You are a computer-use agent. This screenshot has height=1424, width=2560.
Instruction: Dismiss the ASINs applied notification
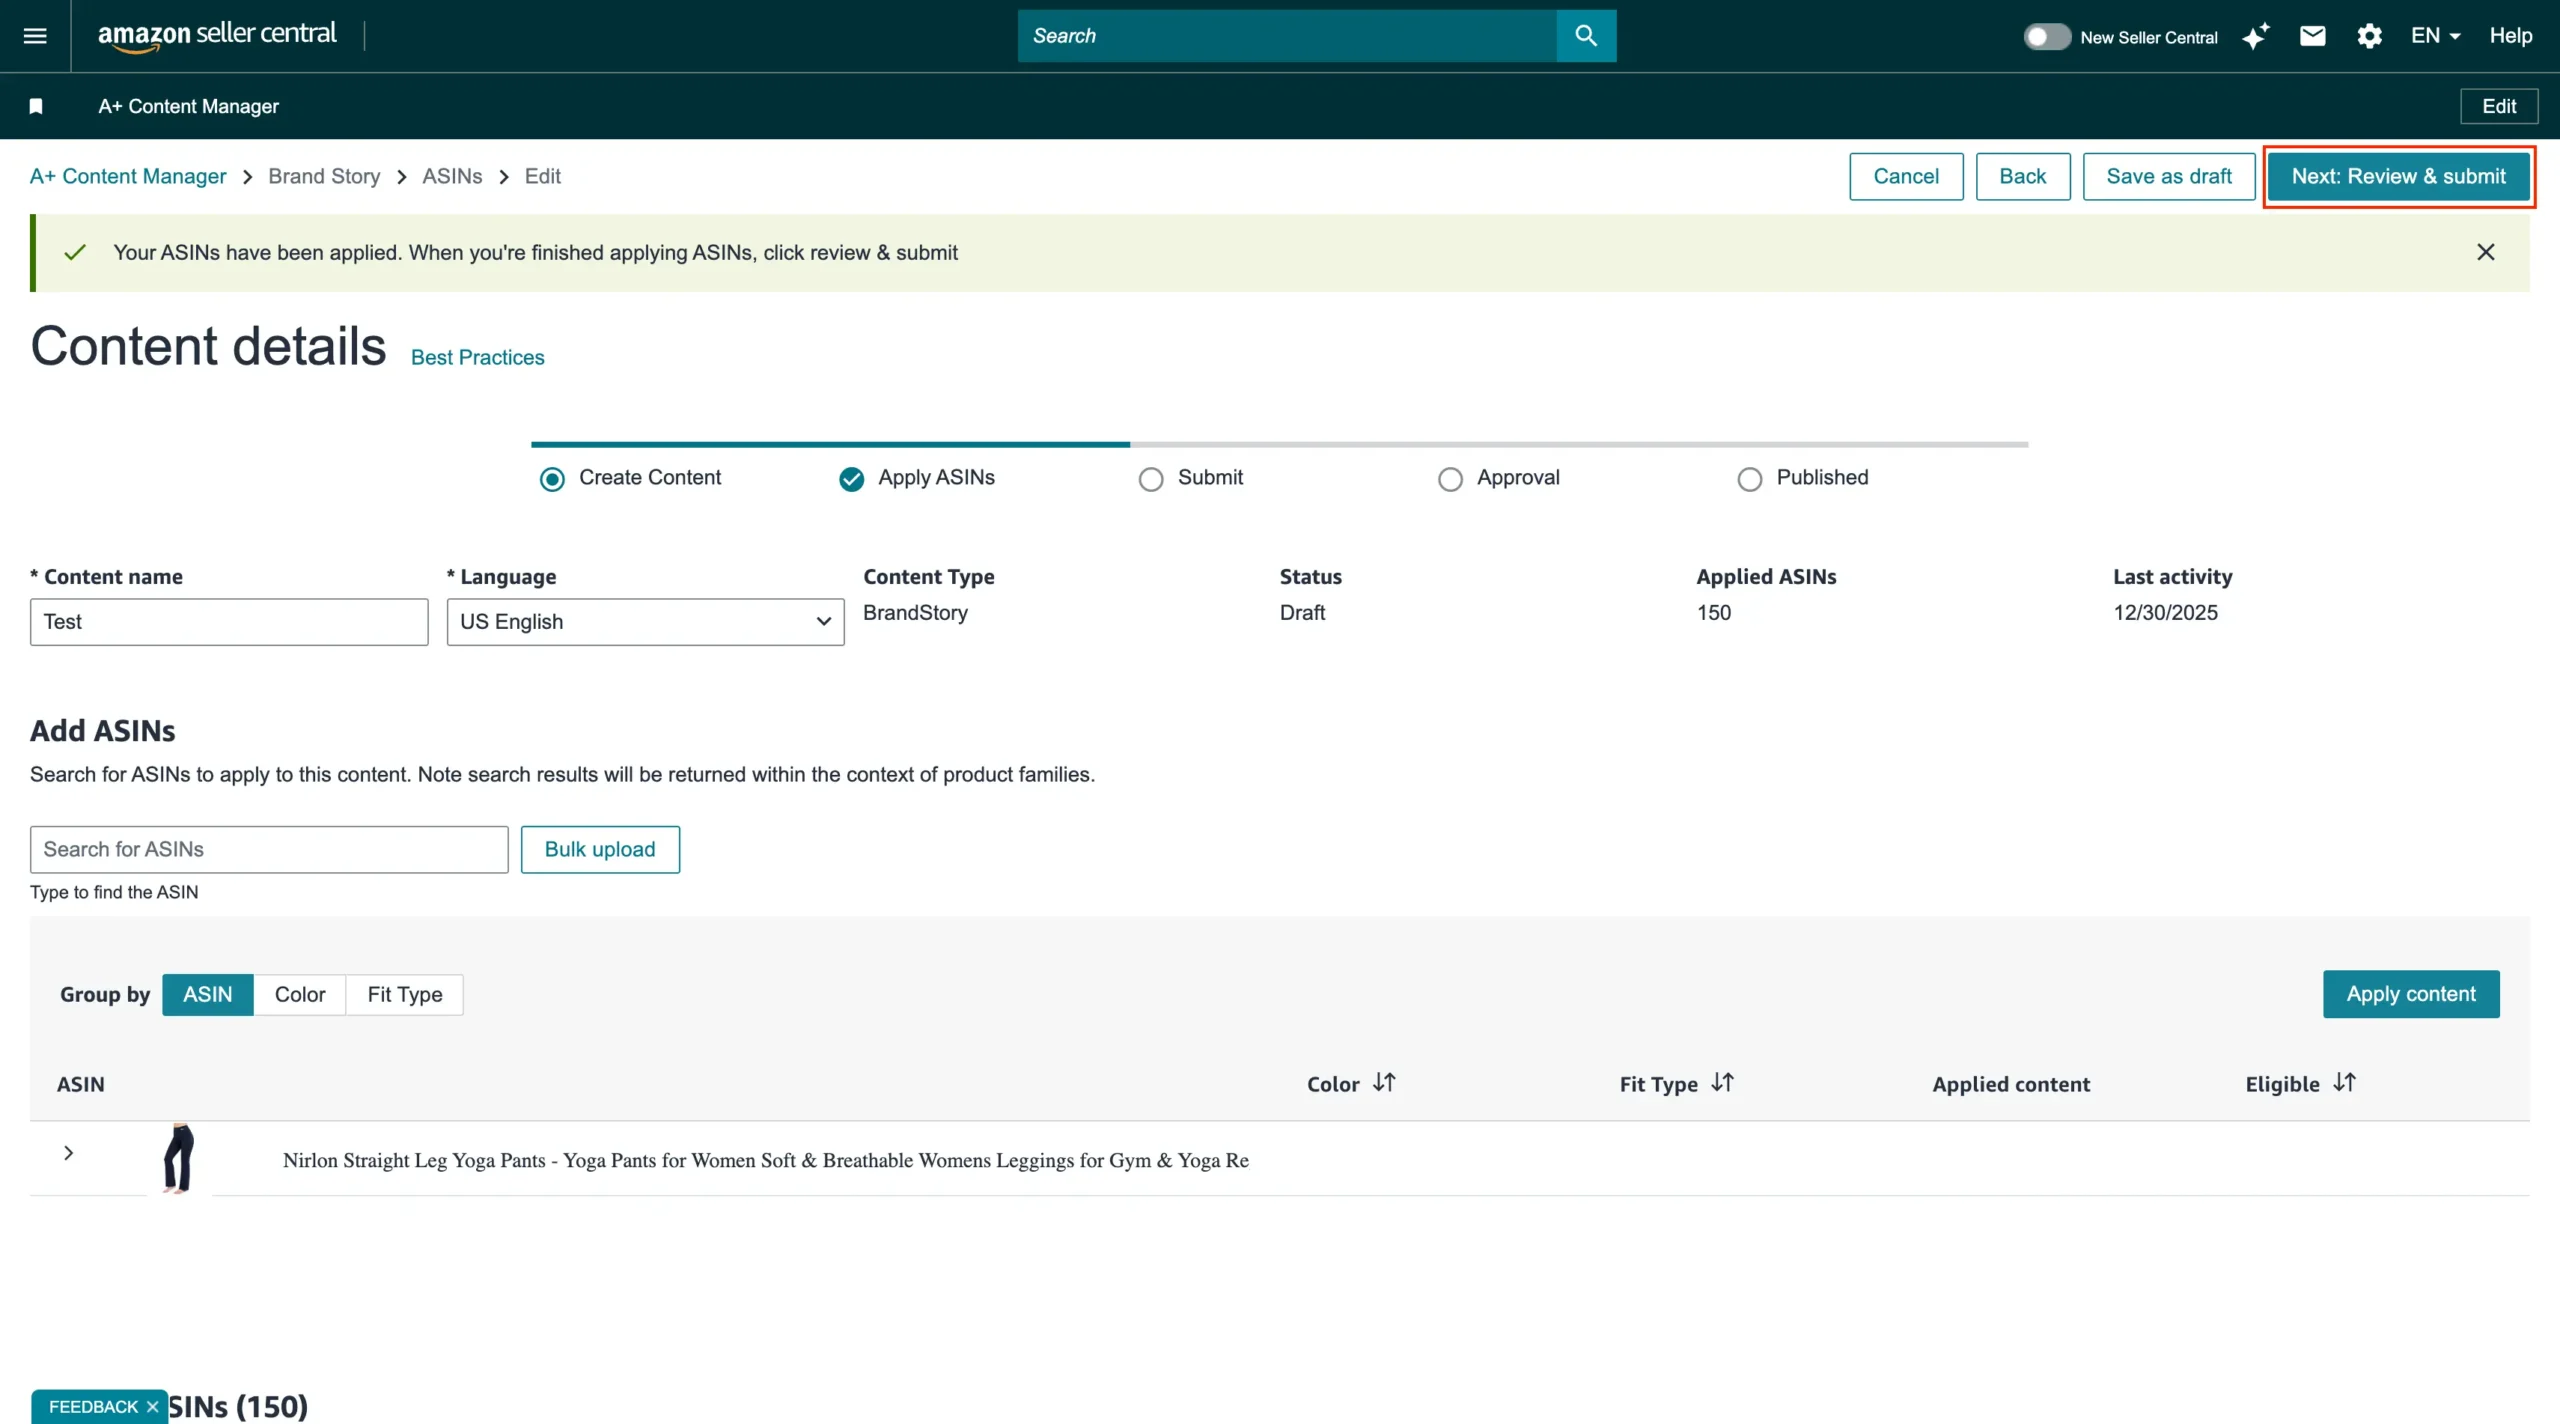[x=2485, y=252]
